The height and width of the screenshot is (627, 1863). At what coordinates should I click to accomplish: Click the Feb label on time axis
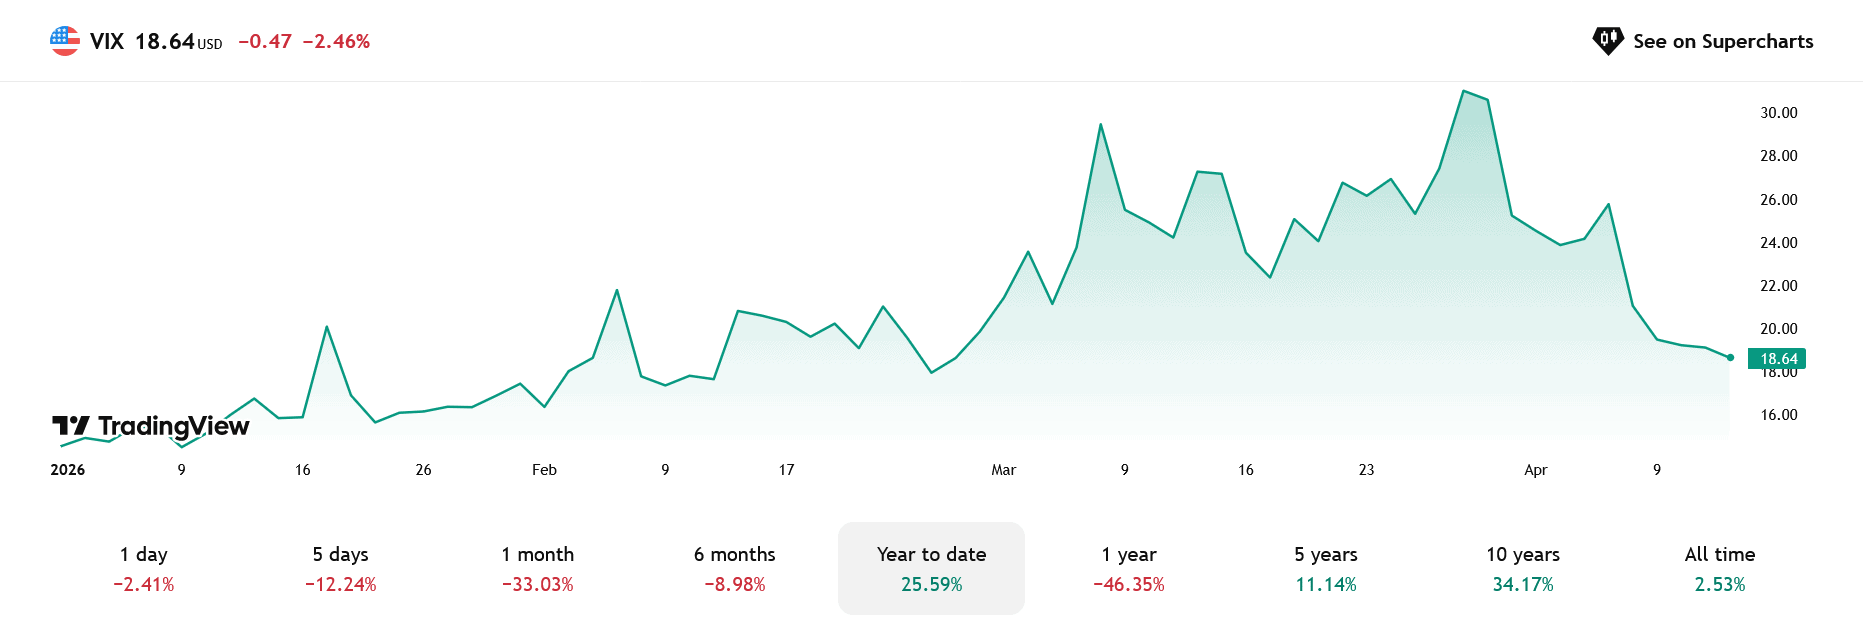[544, 470]
